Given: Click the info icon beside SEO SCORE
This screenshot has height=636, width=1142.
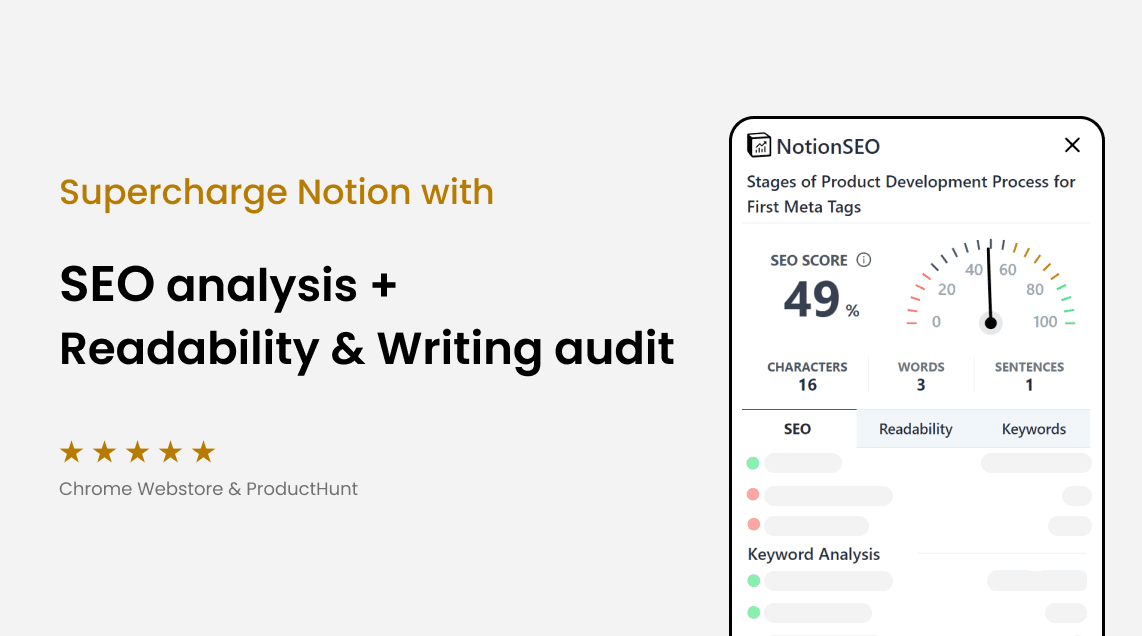Looking at the screenshot, I should pos(864,260).
